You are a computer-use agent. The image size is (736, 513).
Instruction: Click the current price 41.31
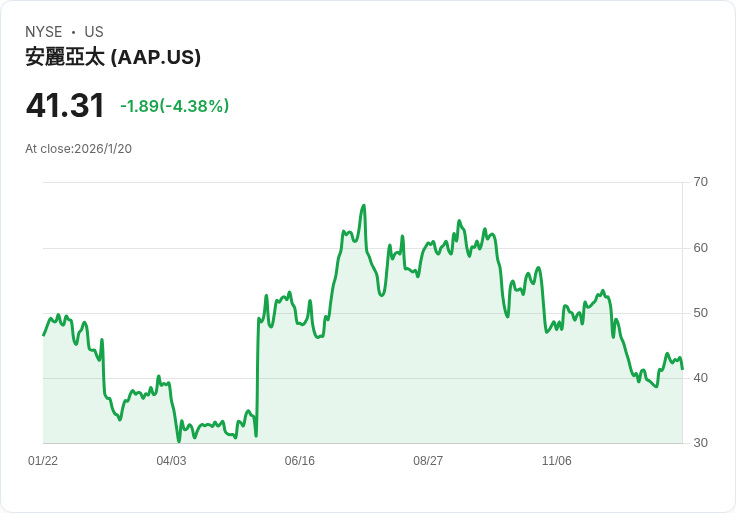click(x=65, y=105)
